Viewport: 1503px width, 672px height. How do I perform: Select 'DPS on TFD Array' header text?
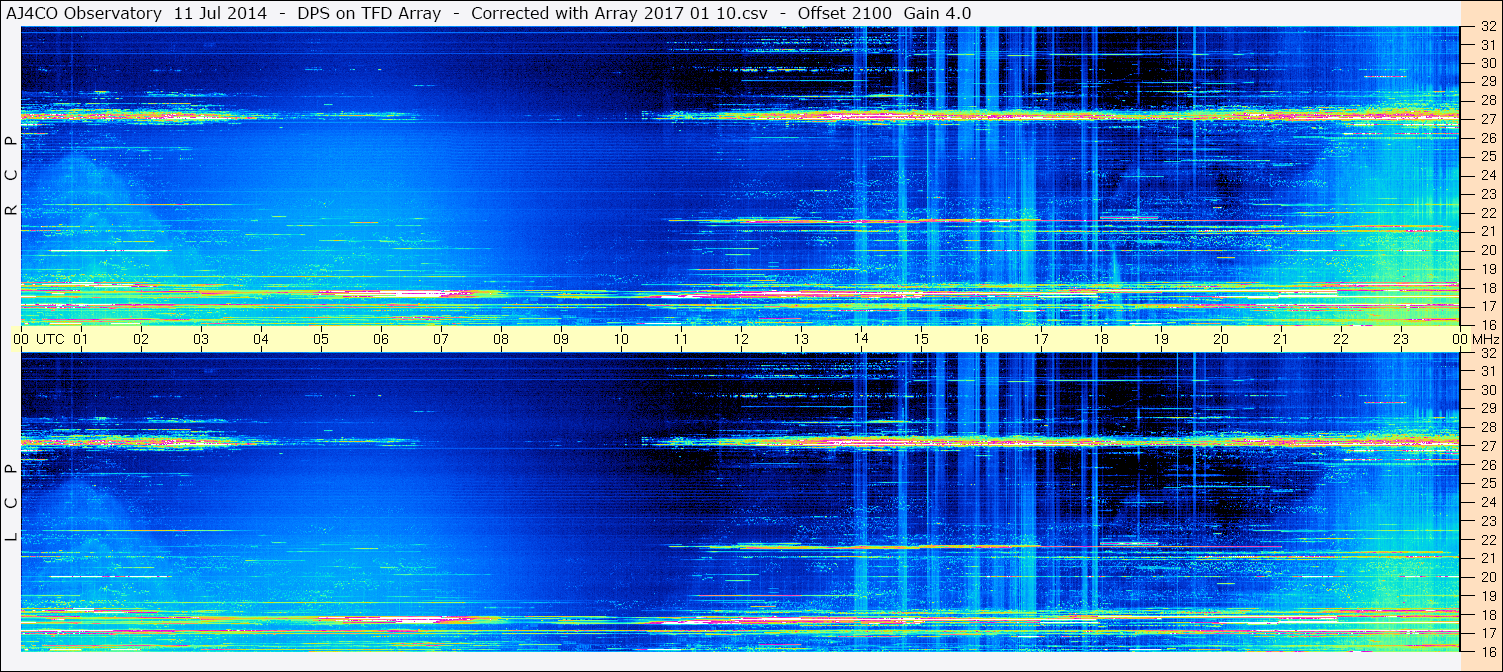(369, 13)
